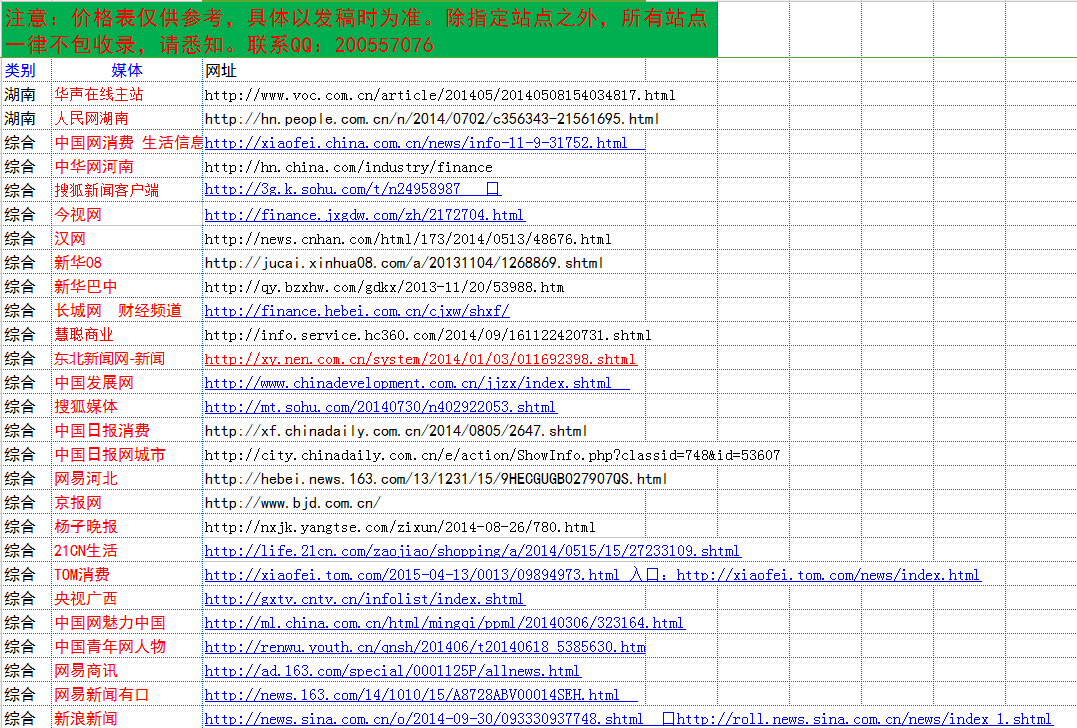Select the 网易河北 cell
This screenshot has height=728, width=1077.
pyautogui.click(x=127, y=479)
